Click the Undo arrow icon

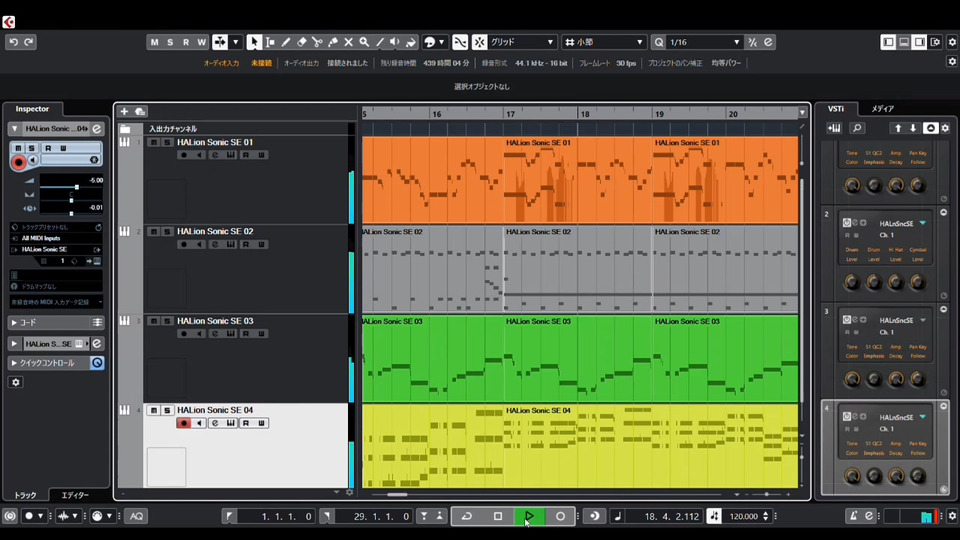[x=13, y=42]
